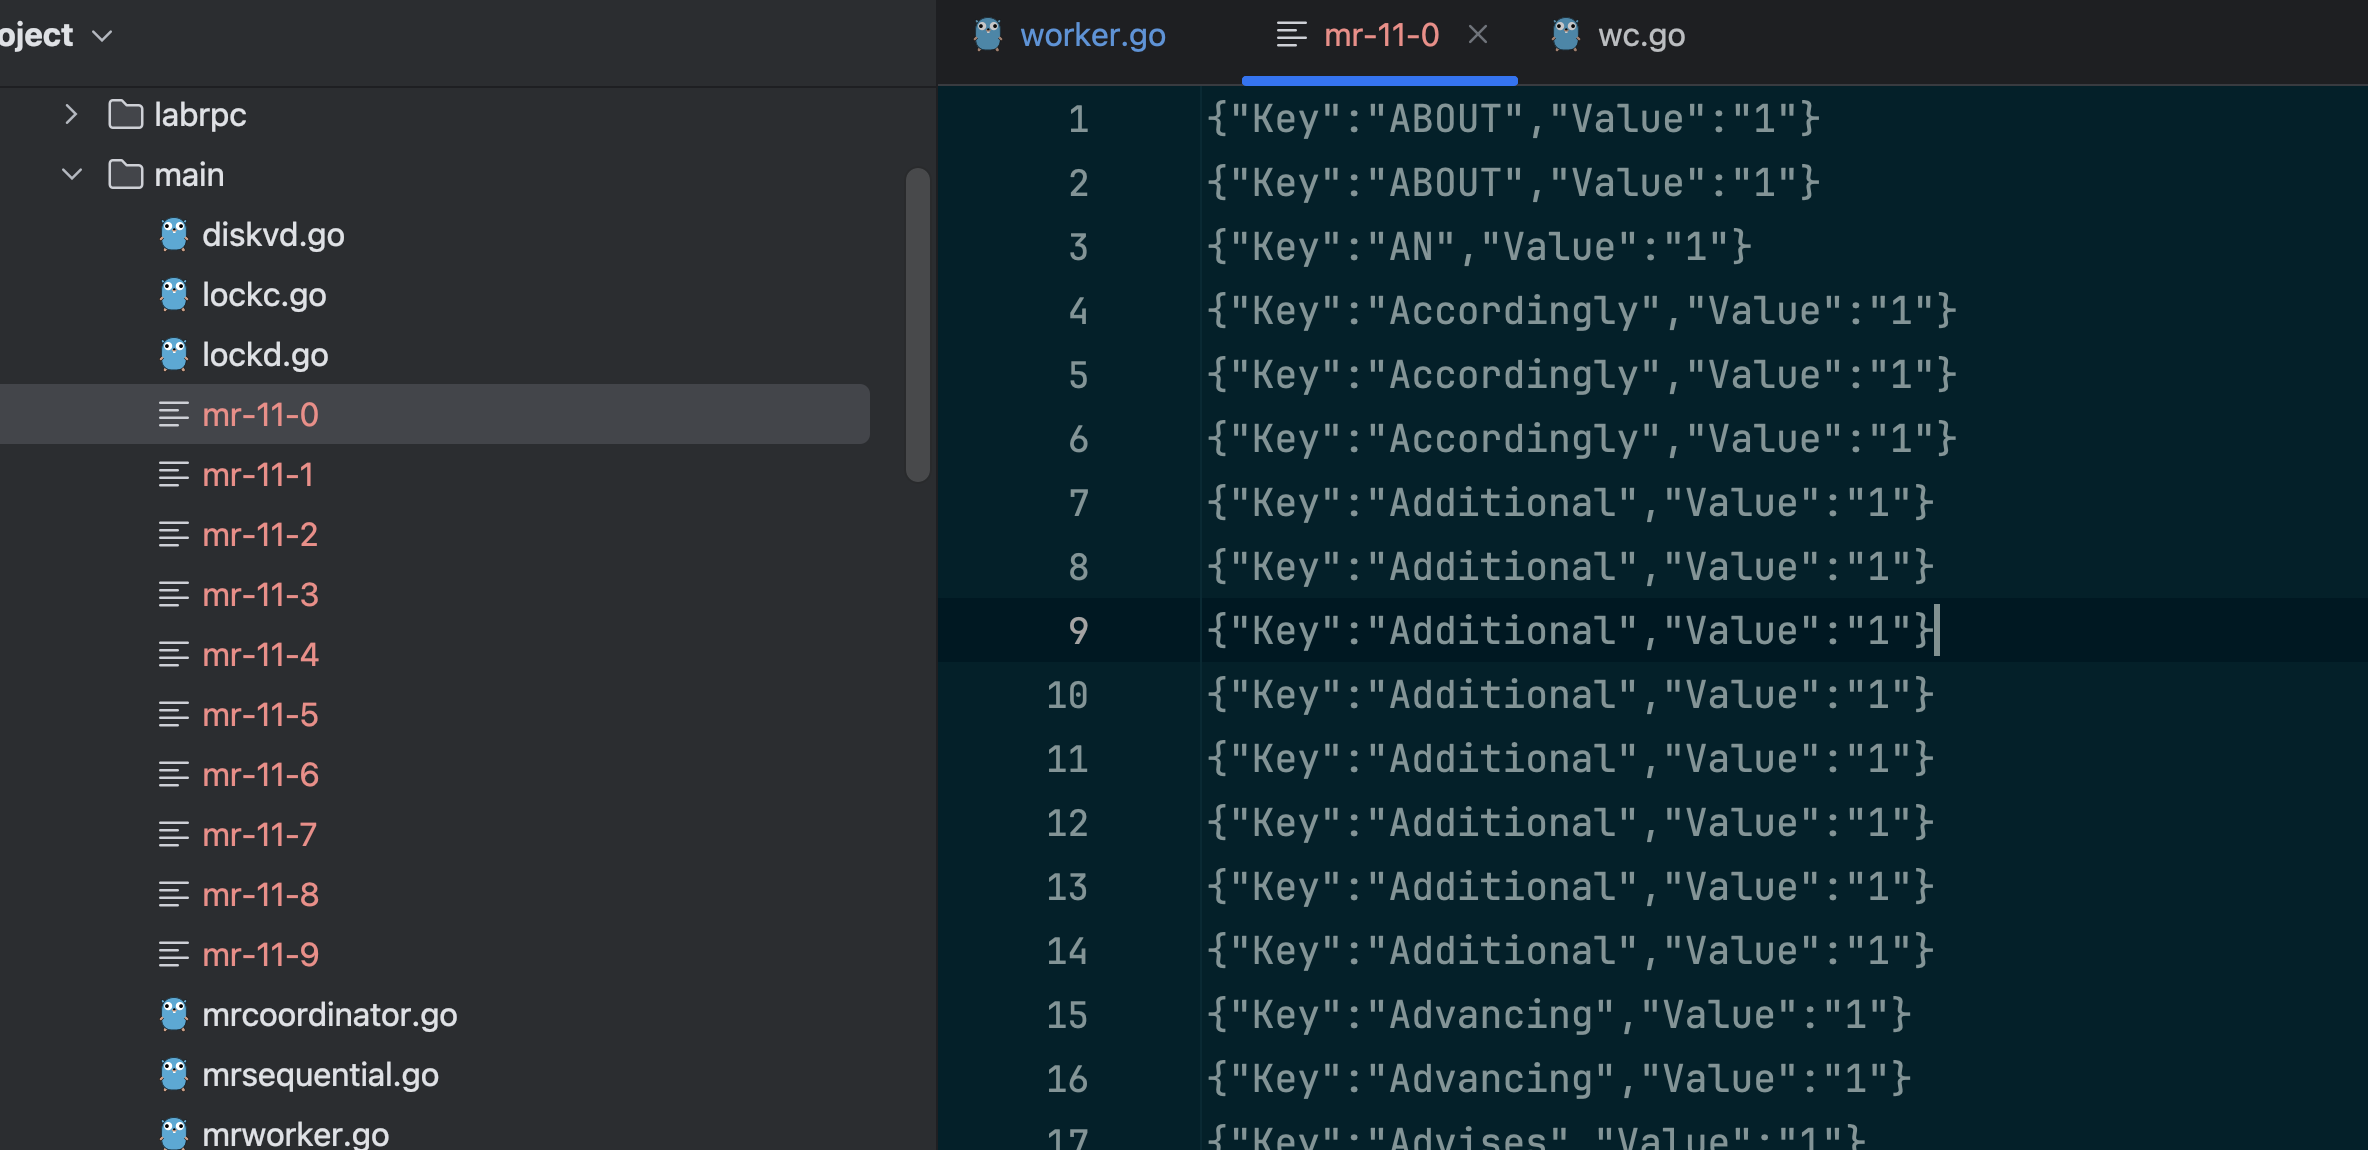Click the gopher icon next to mrcoordinator.go

(x=174, y=1015)
